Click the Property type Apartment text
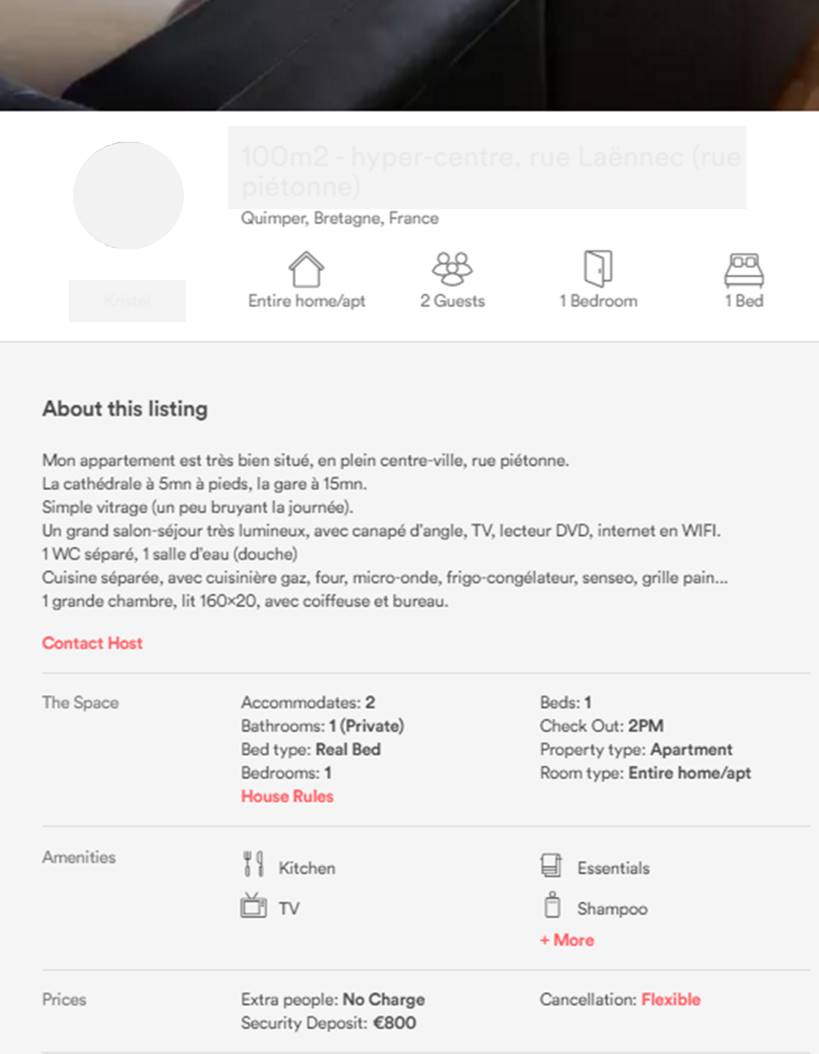This screenshot has height=1054, width=819. 636,749
